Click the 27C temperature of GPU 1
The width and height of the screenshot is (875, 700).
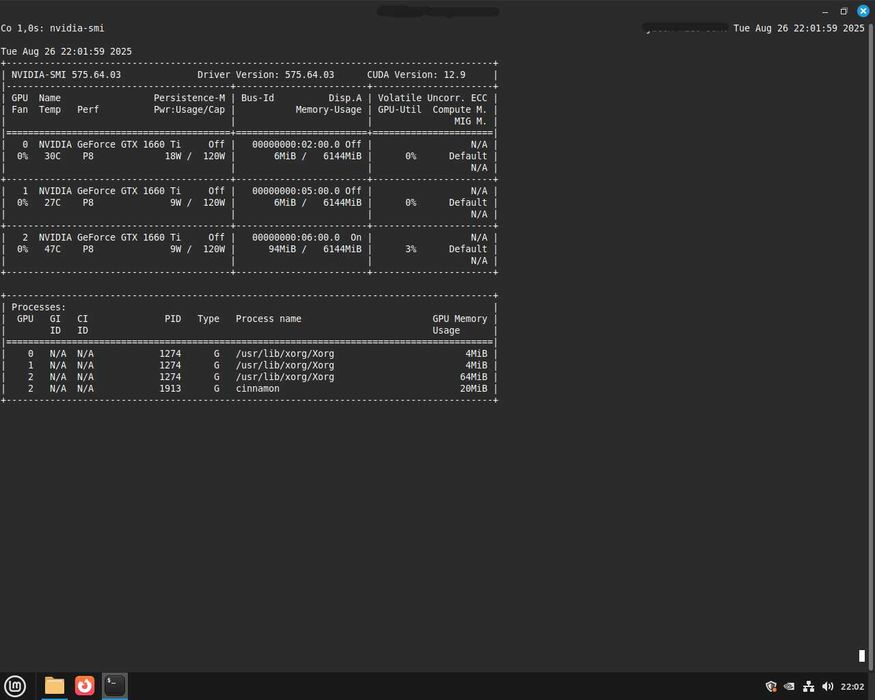52,203
